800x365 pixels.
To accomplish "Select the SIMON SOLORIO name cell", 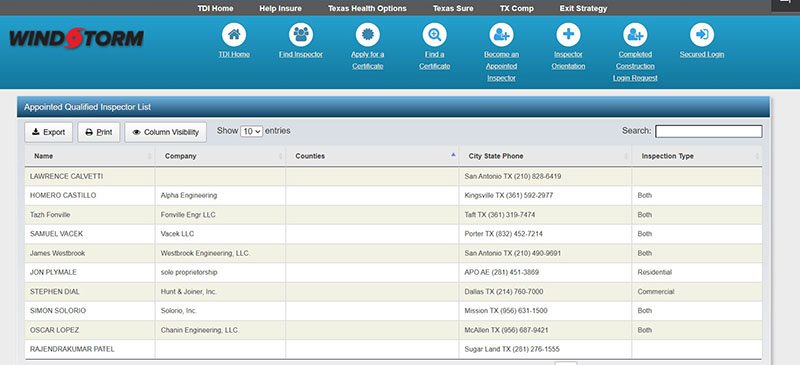I will [x=90, y=311].
